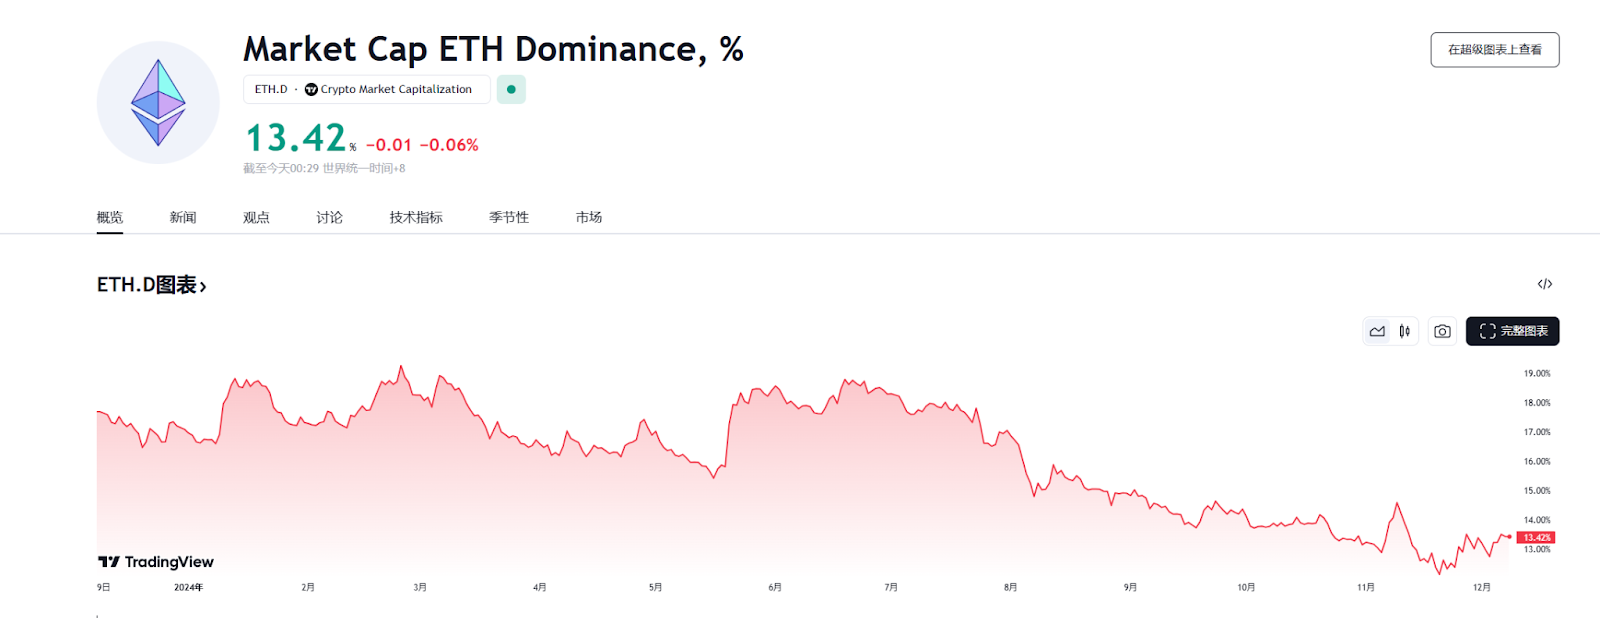This screenshot has height=618, width=1600.
Task: Click the green market status dot
Action: (511, 89)
